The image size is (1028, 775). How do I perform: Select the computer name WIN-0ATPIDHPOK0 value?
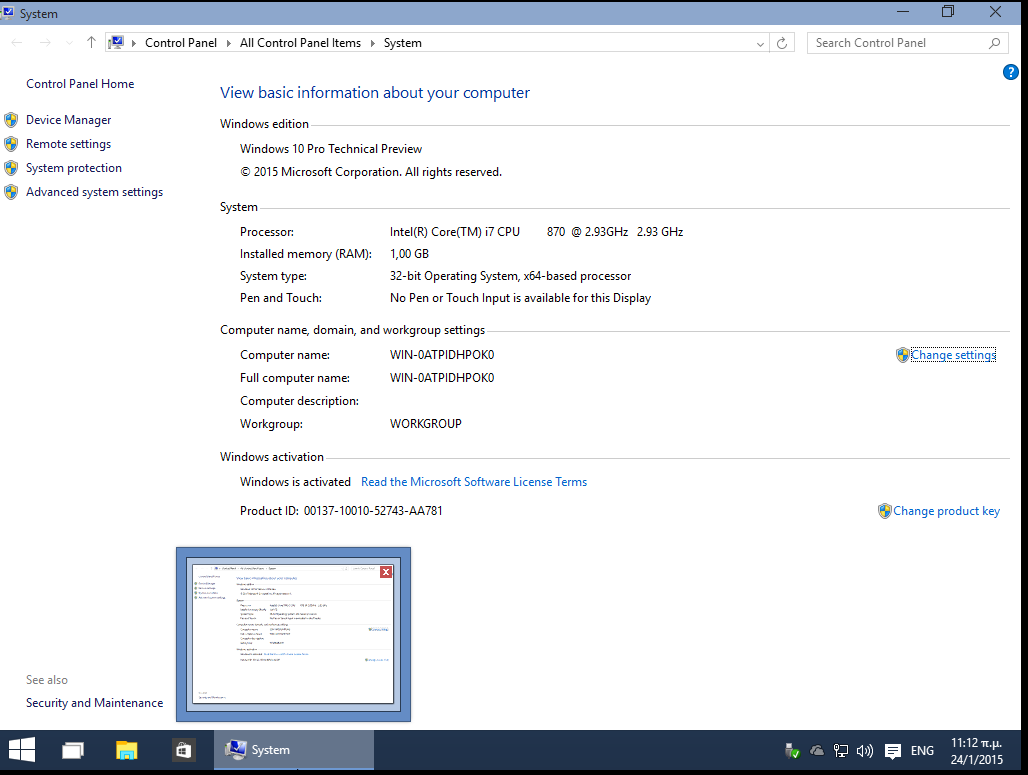point(442,355)
